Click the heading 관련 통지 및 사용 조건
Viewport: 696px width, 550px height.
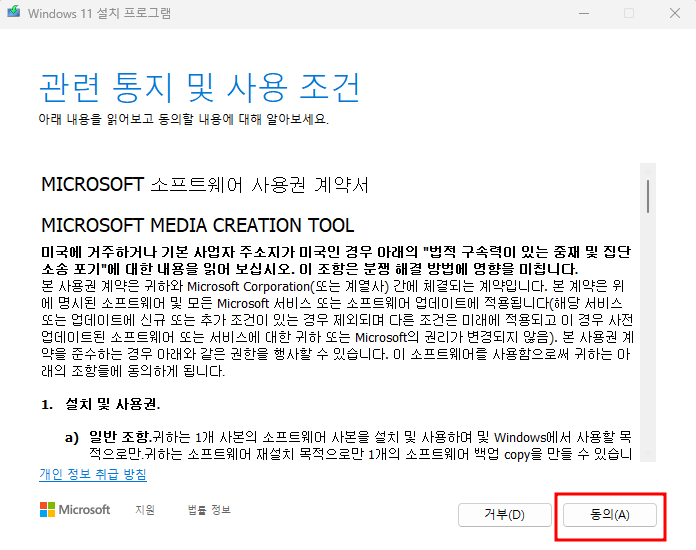pos(199,87)
